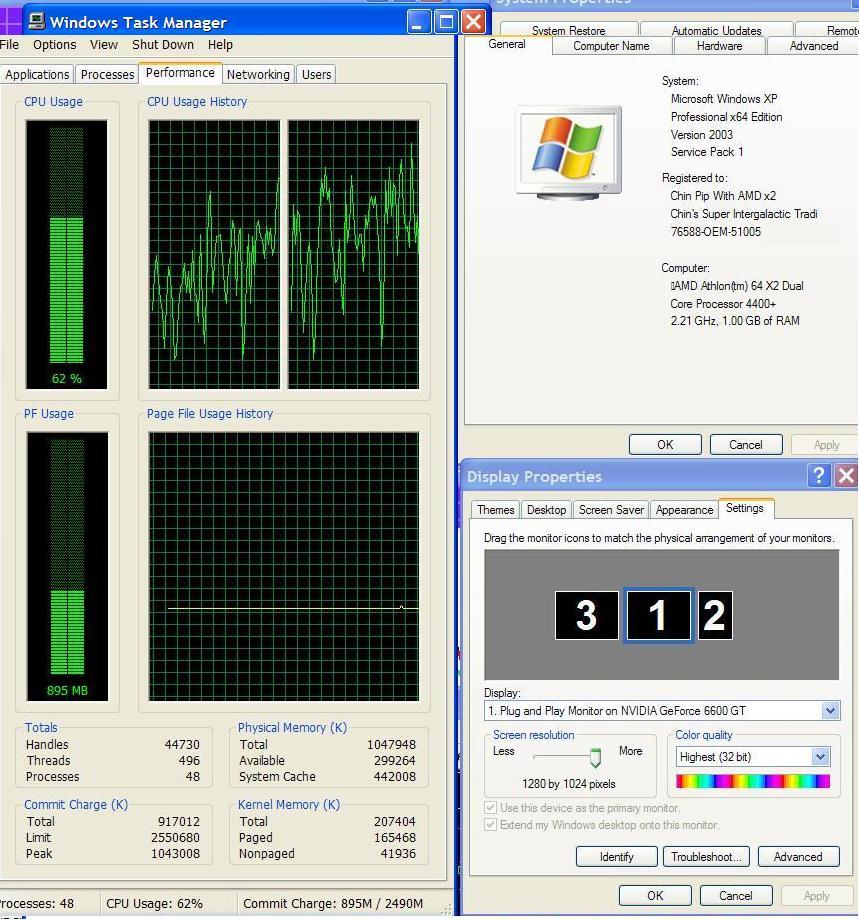
Task: Open the Computer Name tab
Action: (x=611, y=46)
